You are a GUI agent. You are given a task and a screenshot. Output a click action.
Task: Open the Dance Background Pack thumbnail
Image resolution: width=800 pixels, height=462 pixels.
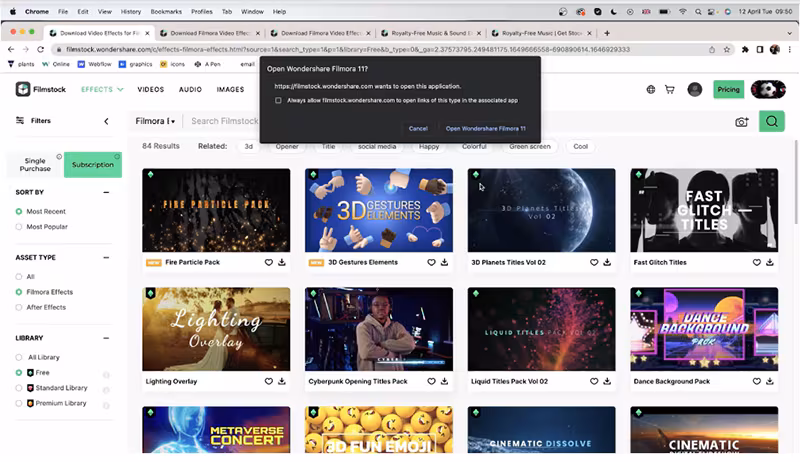(704, 329)
